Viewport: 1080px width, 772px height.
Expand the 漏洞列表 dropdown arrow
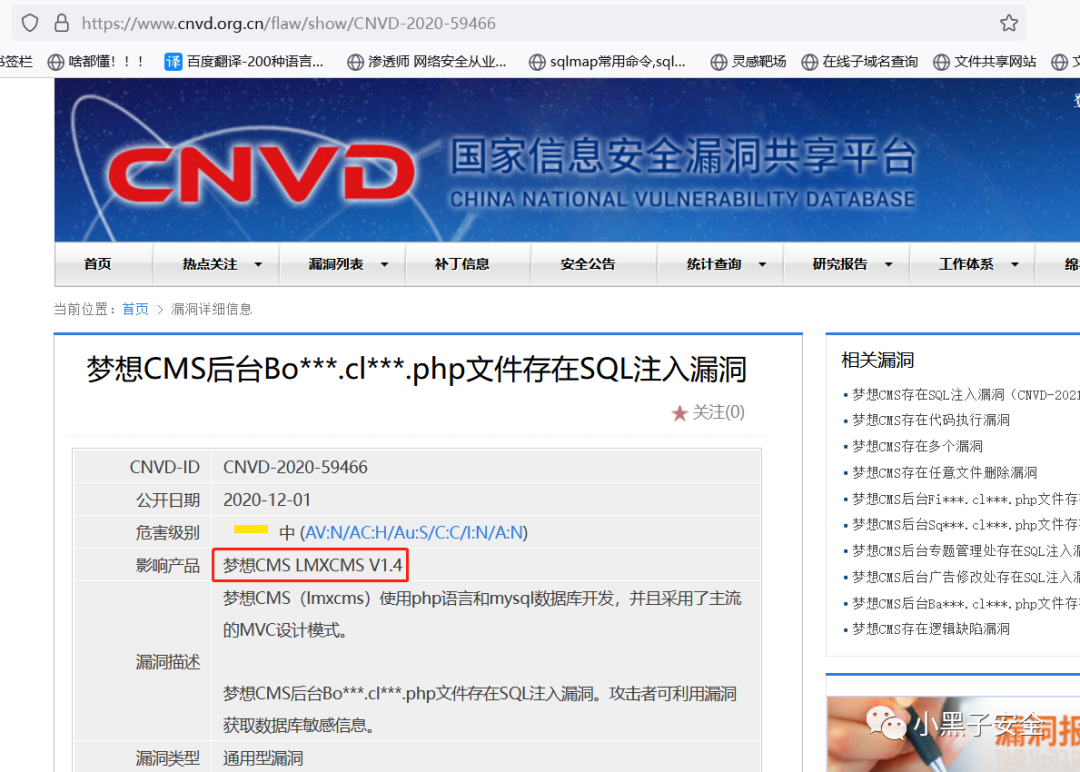pos(384,264)
